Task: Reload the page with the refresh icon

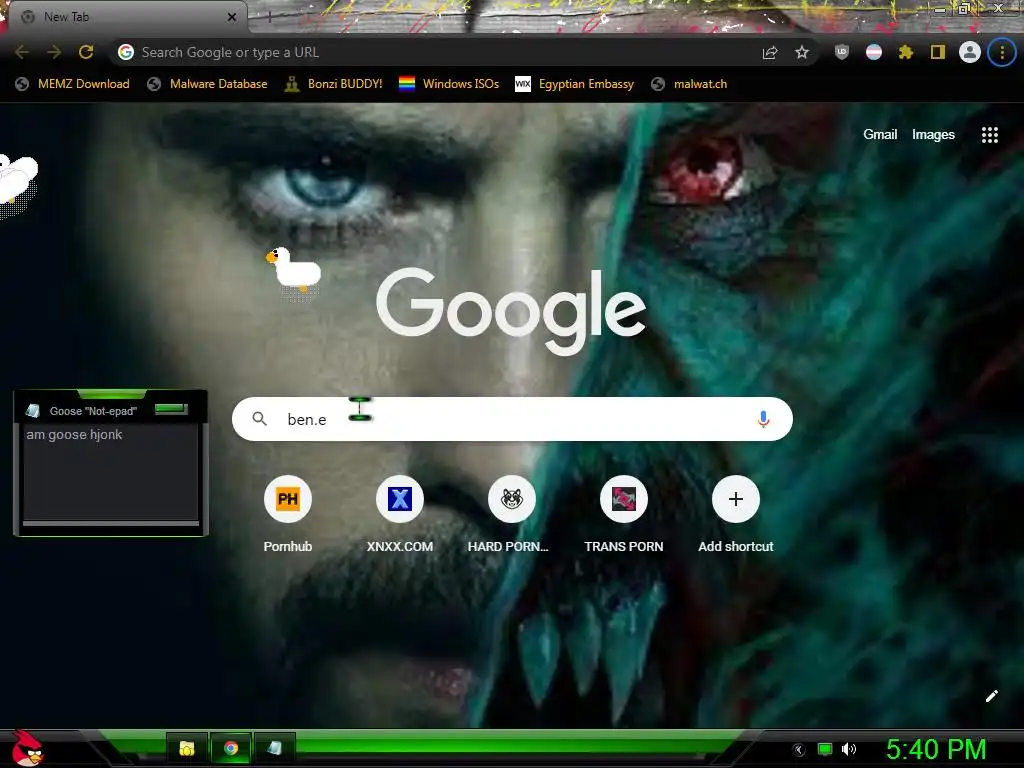Action: point(86,52)
